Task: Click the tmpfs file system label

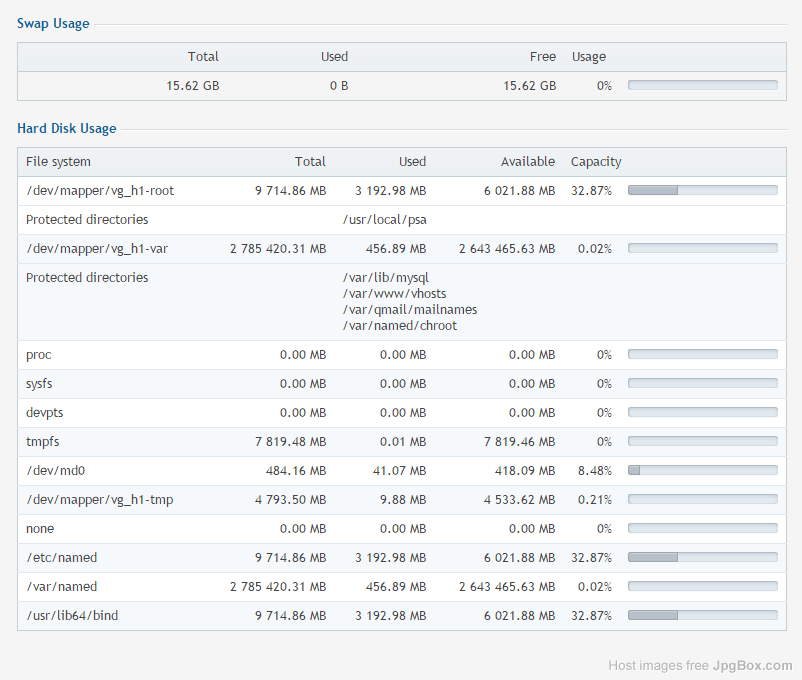Action: pos(43,442)
